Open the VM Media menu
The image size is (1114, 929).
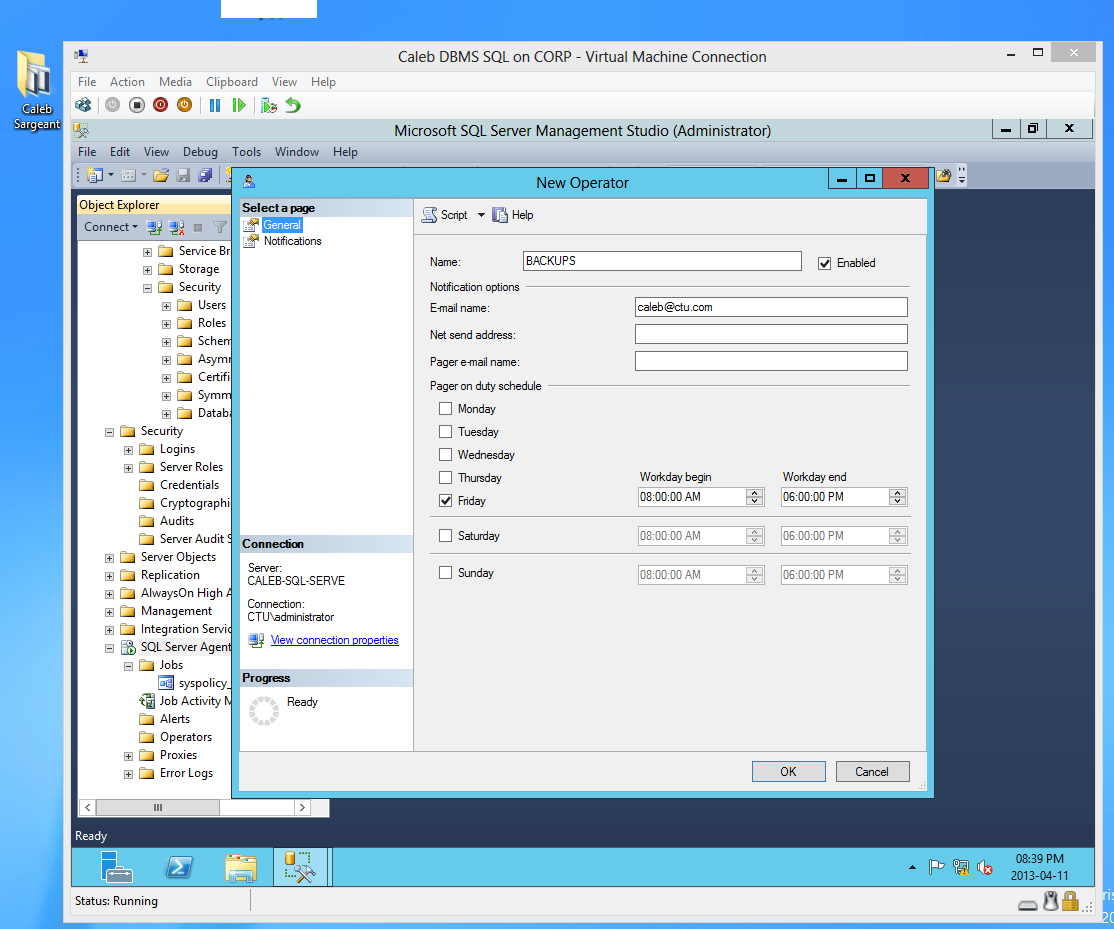[175, 82]
